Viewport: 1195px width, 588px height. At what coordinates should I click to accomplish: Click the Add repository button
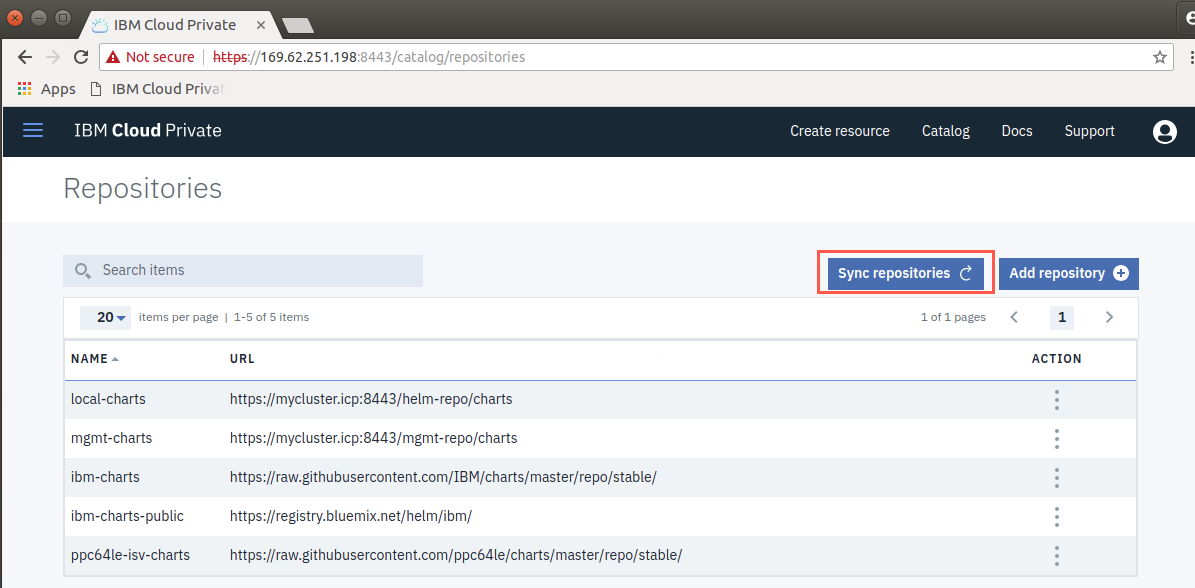tap(1069, 273)
